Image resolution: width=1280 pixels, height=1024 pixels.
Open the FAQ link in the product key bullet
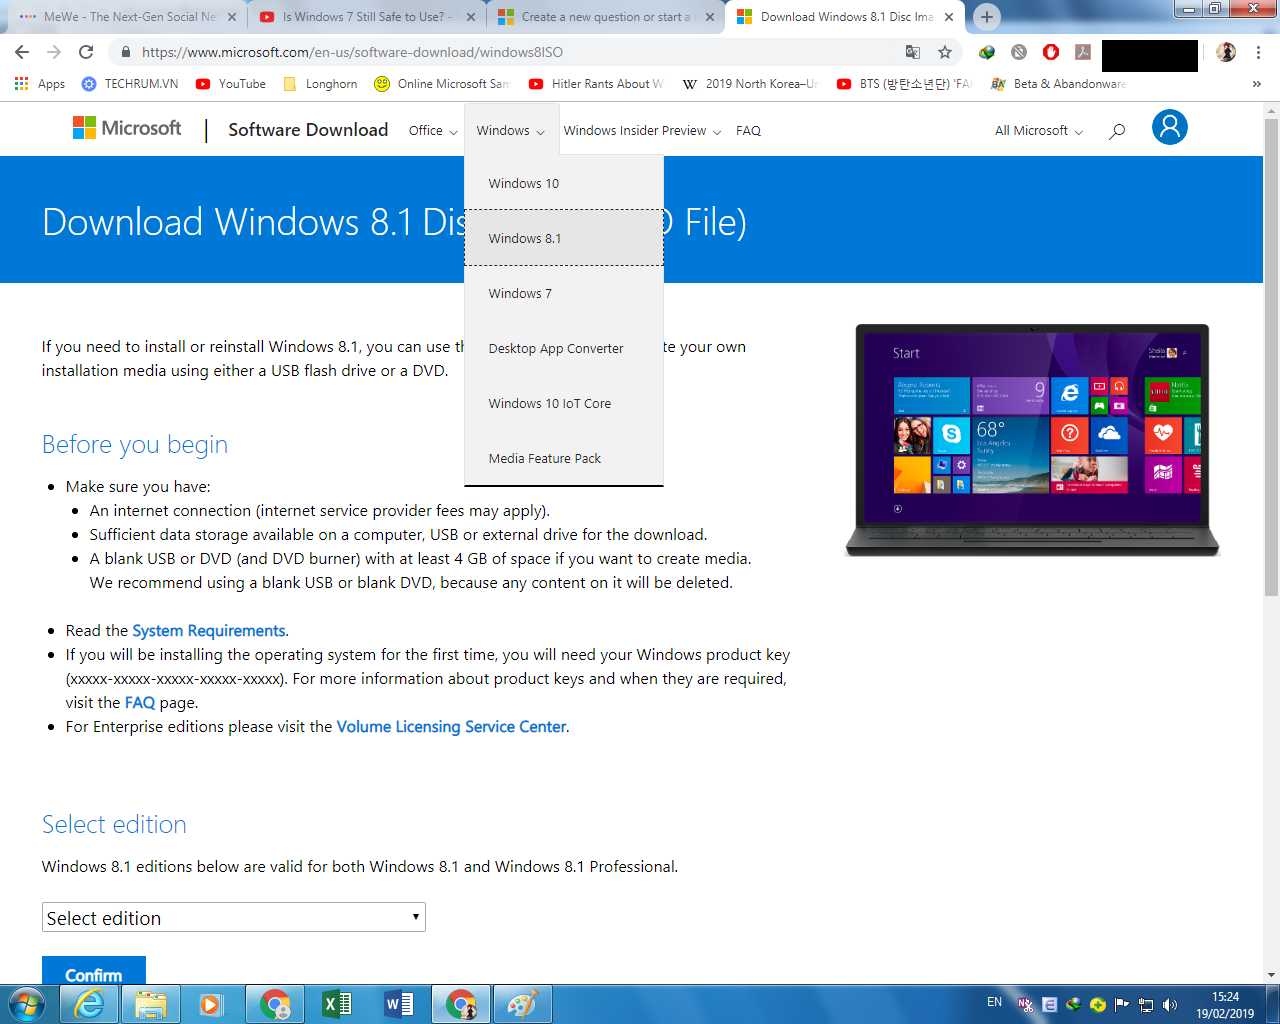pyautogui.click(x=140, y=702)
